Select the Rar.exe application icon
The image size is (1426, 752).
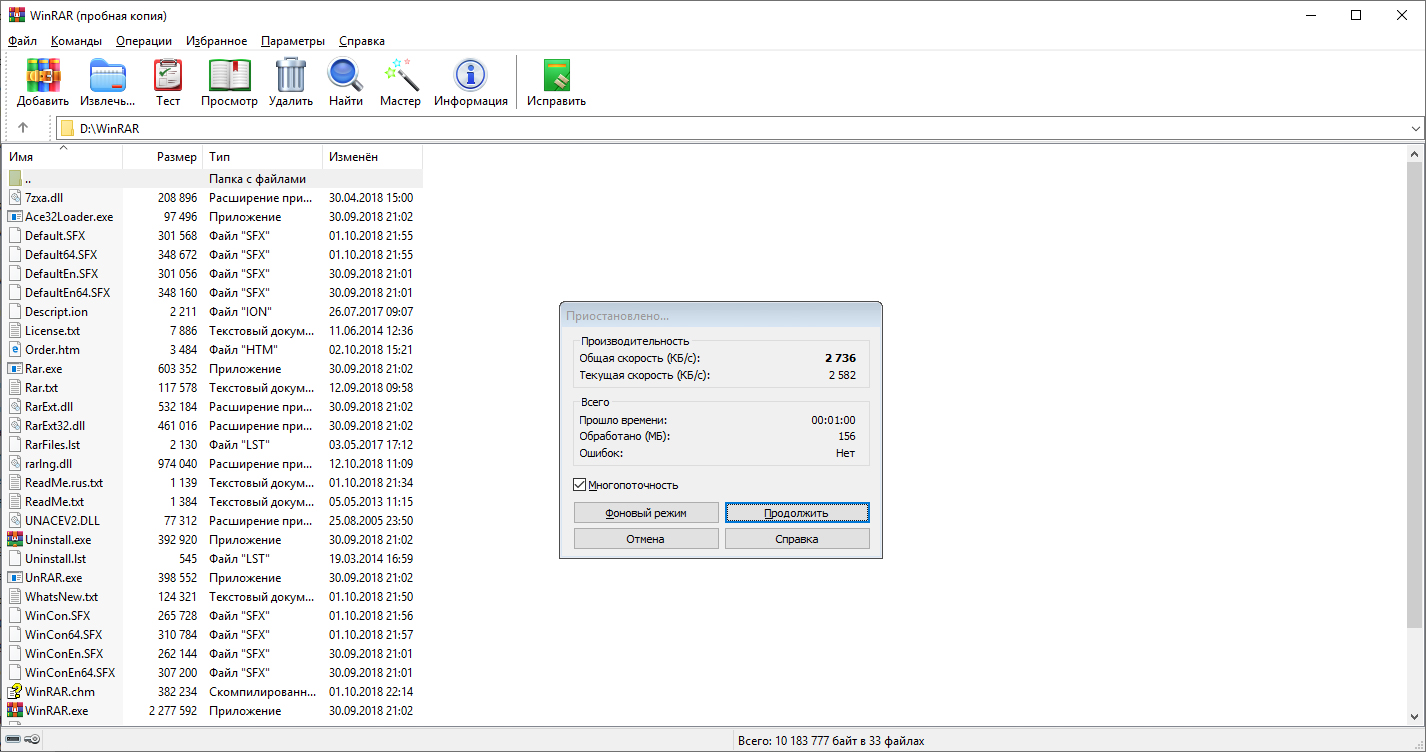[x=15, y=369]
